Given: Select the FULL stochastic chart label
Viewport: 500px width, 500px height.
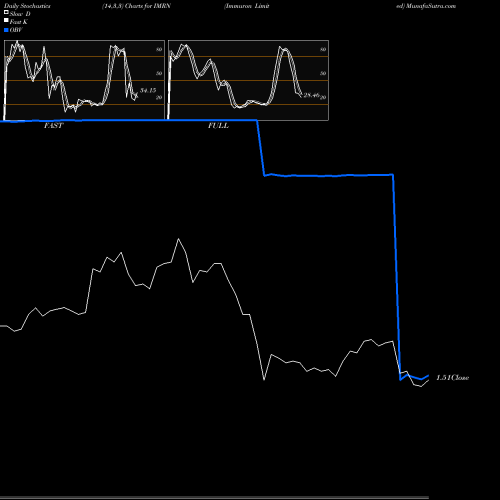Looking at the screenshot, I should (218, 126).
